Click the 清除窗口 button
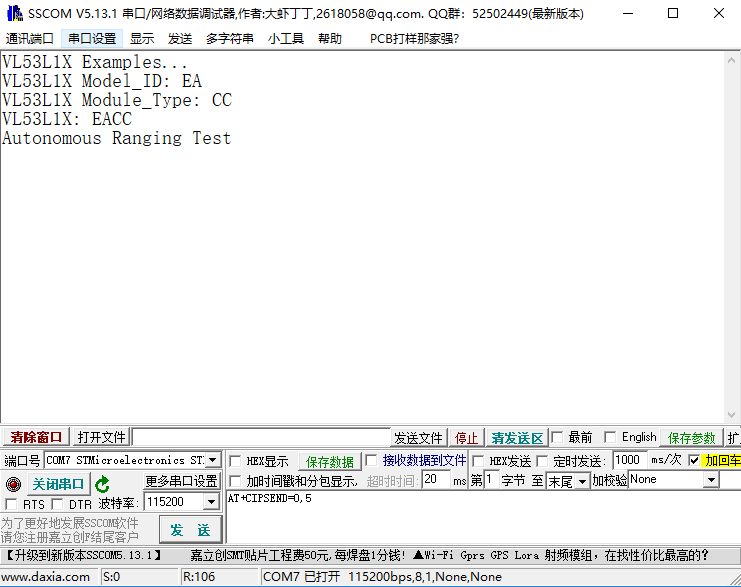Viewport: 741px width, 587px height. [36, 437]
